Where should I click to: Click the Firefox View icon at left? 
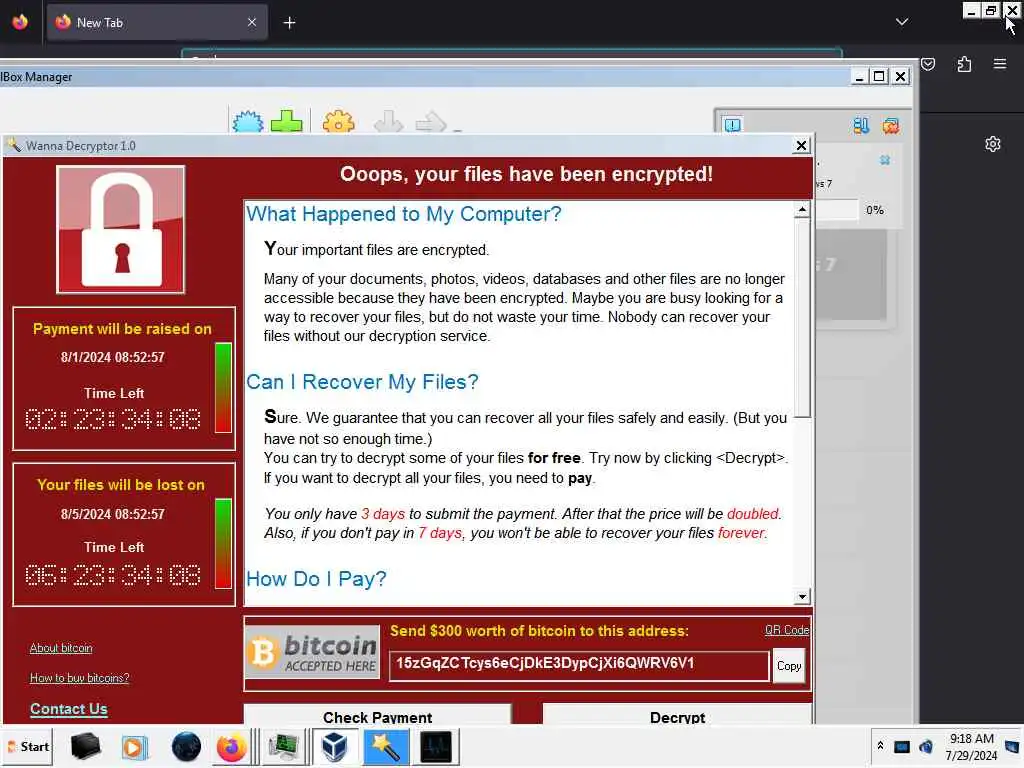20,22
